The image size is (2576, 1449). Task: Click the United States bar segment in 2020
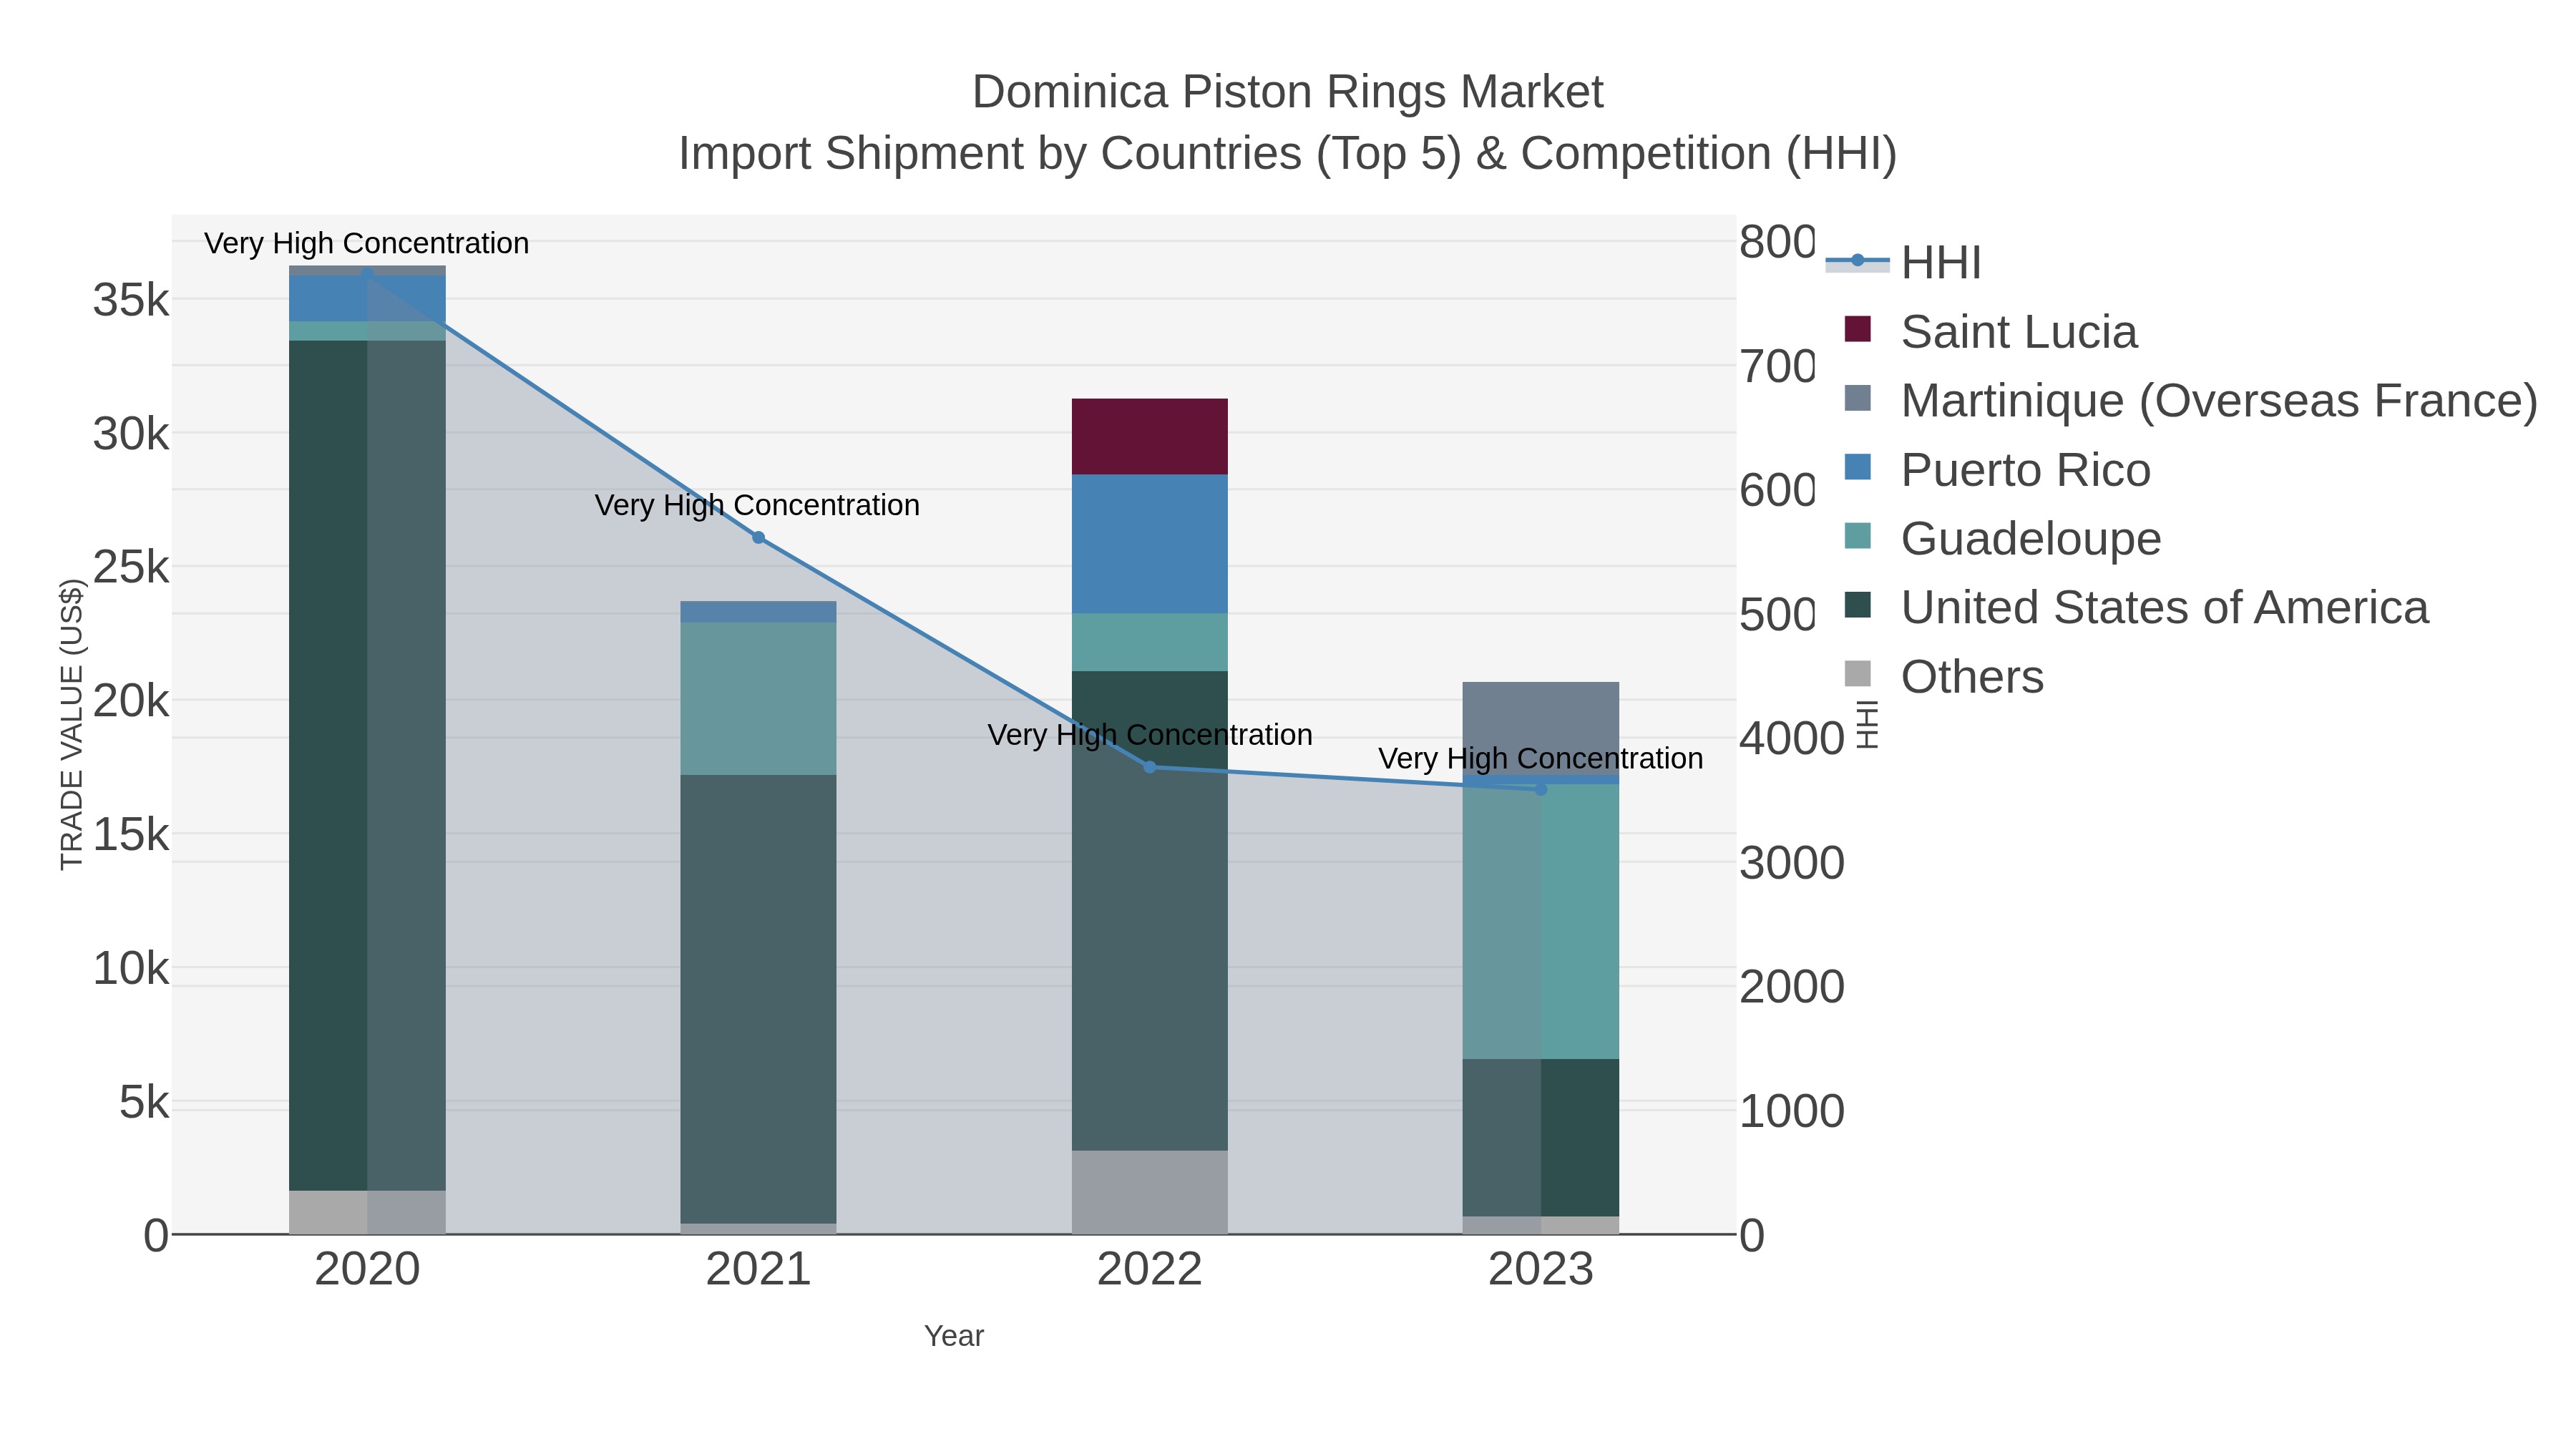pyautogui.click(x=367, y=766)
